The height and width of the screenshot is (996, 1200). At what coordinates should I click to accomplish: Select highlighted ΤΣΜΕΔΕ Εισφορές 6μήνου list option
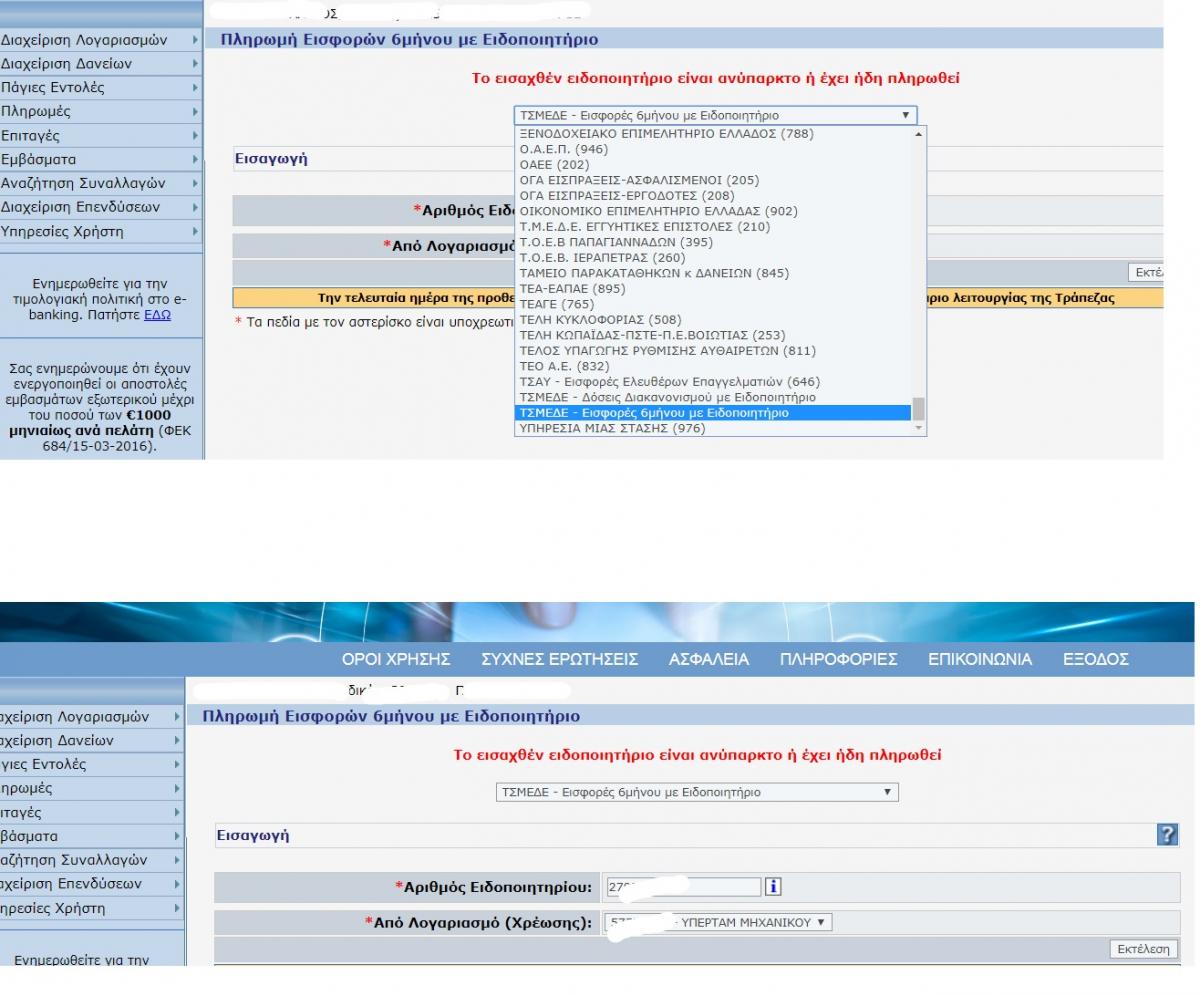click(713, 413)
